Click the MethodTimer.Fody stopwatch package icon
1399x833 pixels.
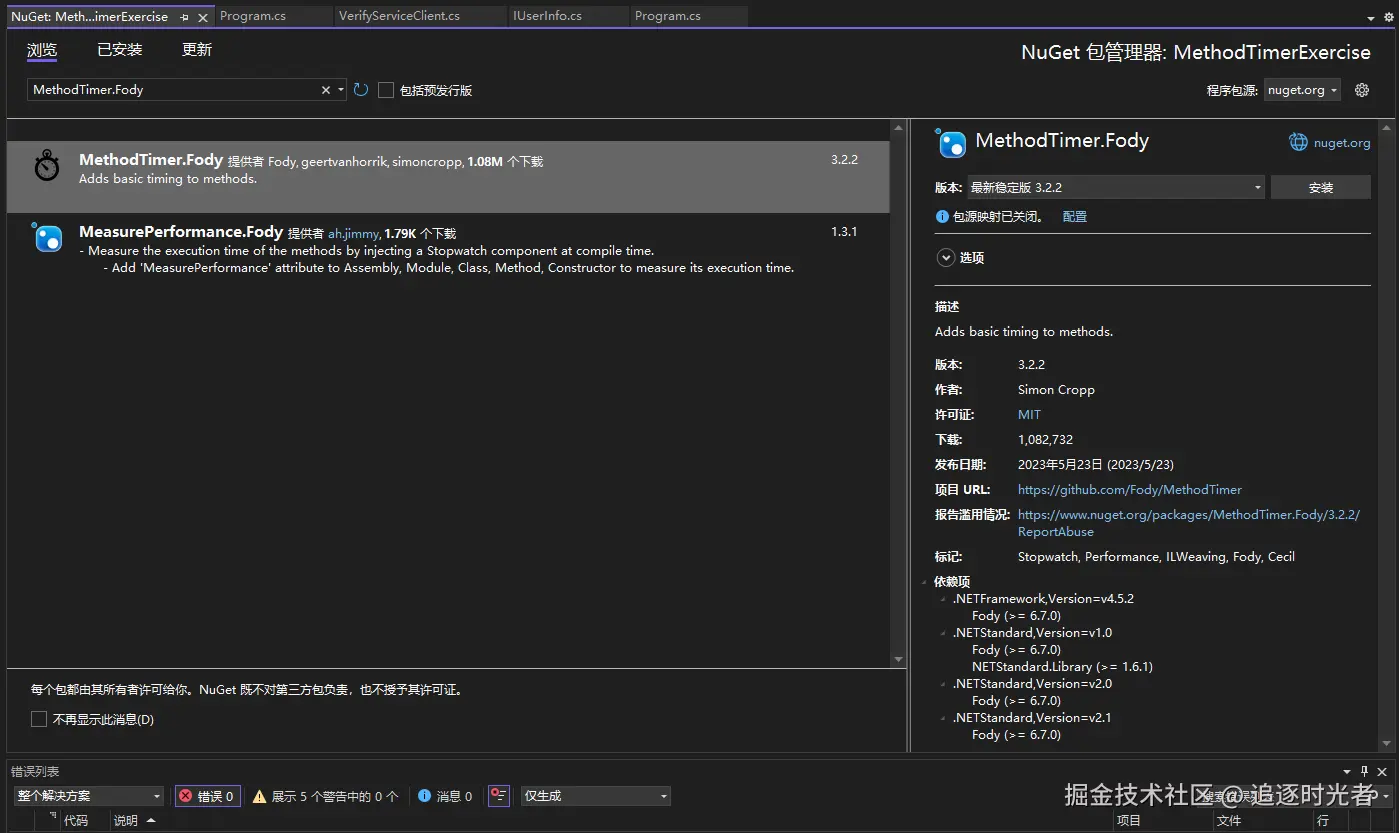click(x=47, y=166)
